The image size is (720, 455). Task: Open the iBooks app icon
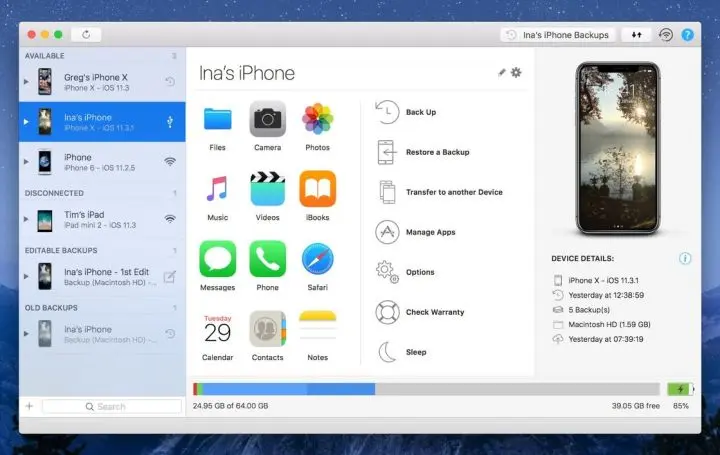coord(317,189)
